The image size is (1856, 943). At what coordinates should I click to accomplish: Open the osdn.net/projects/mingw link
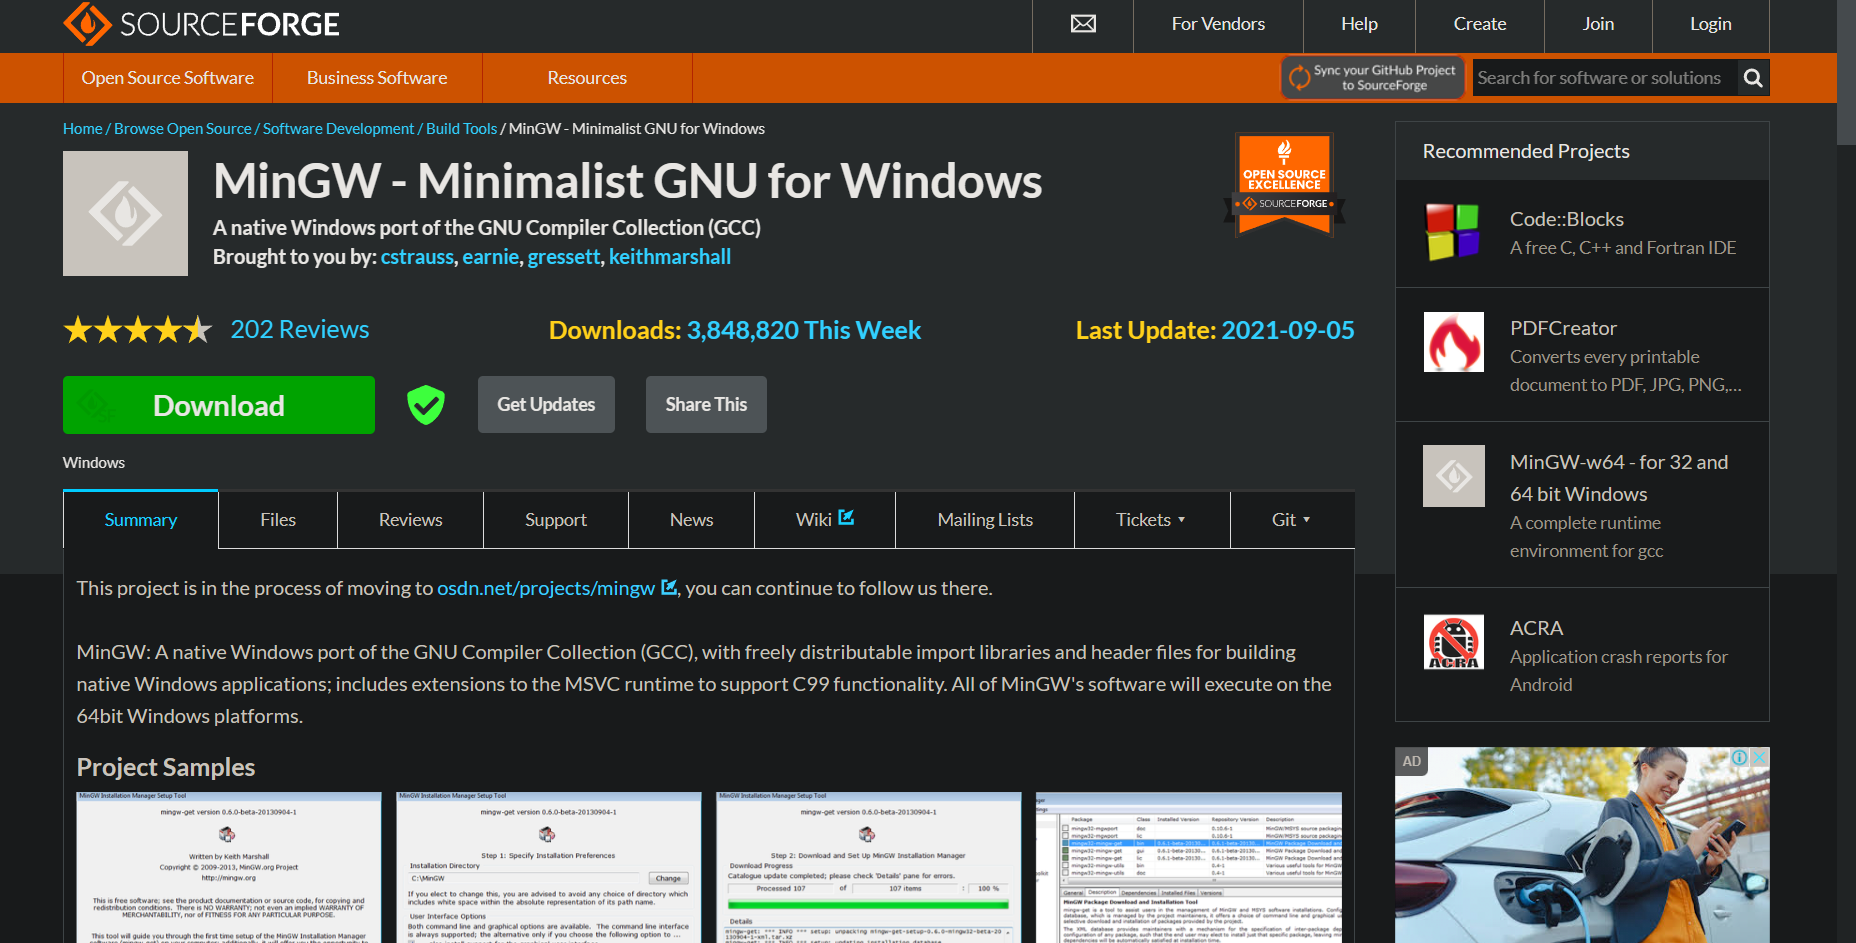[546, 589]
